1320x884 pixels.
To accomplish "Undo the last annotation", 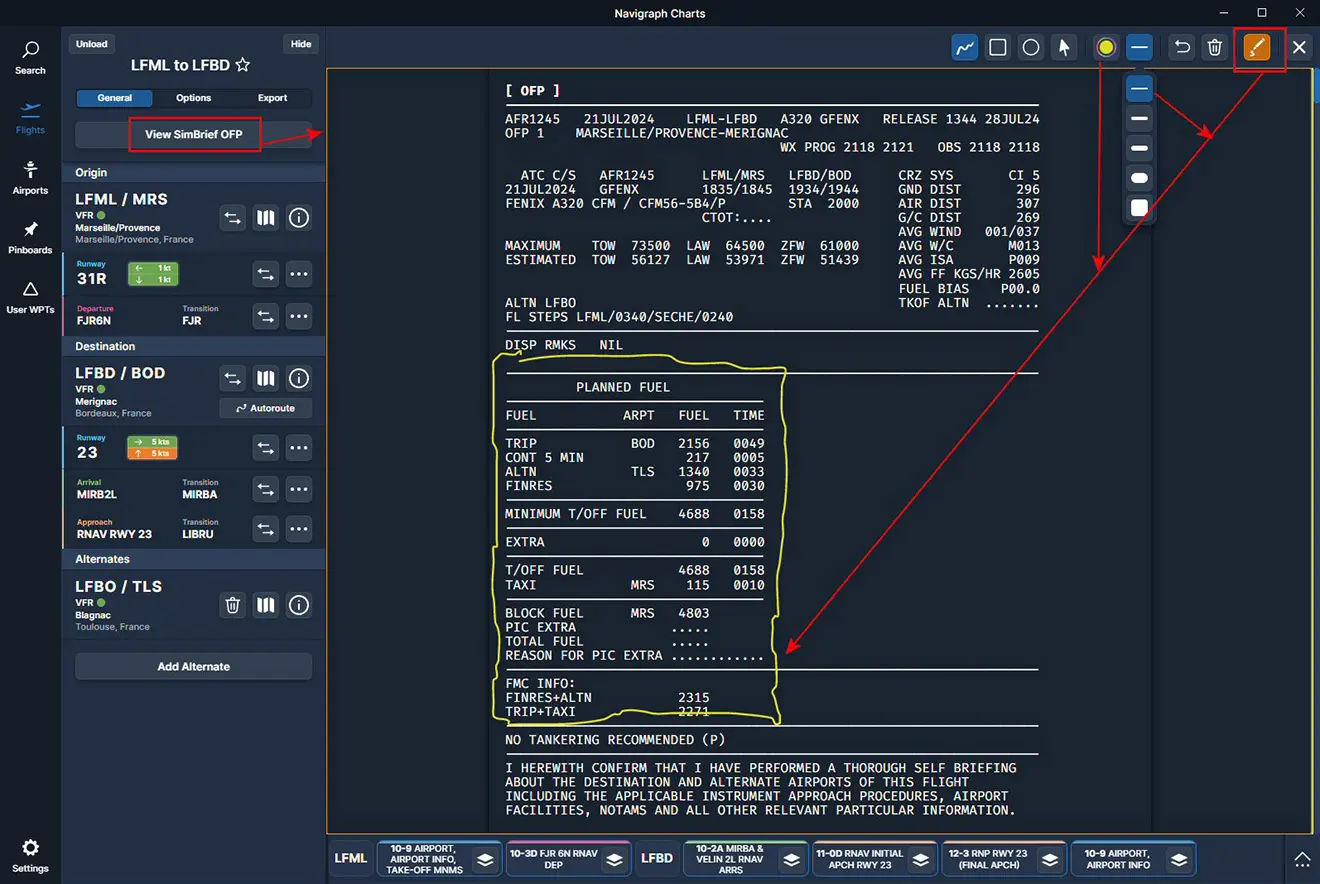I will point(1182,47).
